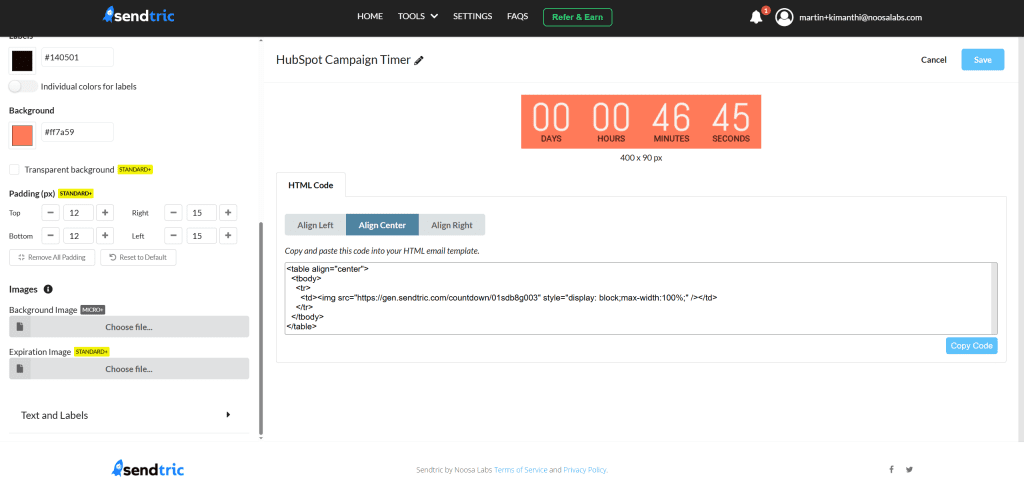
Task: Click the Left padding value field
Action: (201, 236)
